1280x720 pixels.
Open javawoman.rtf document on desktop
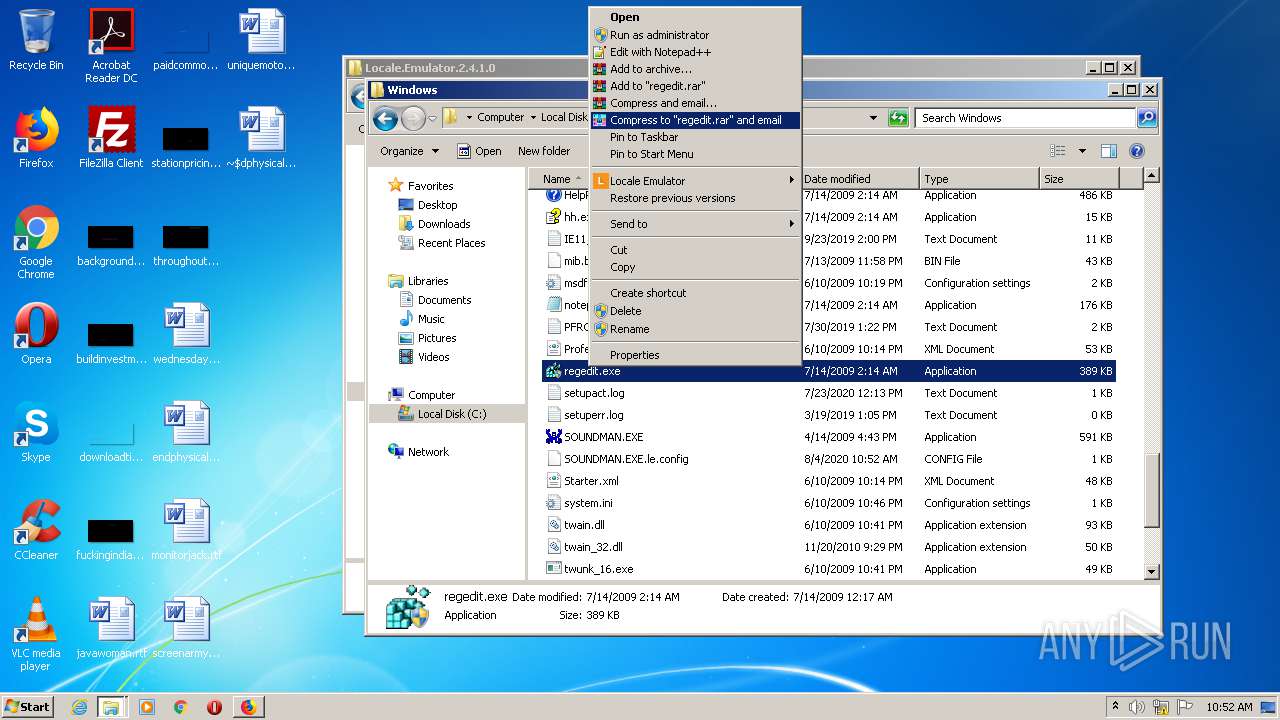pyautogui.click(x=111, y=628)
